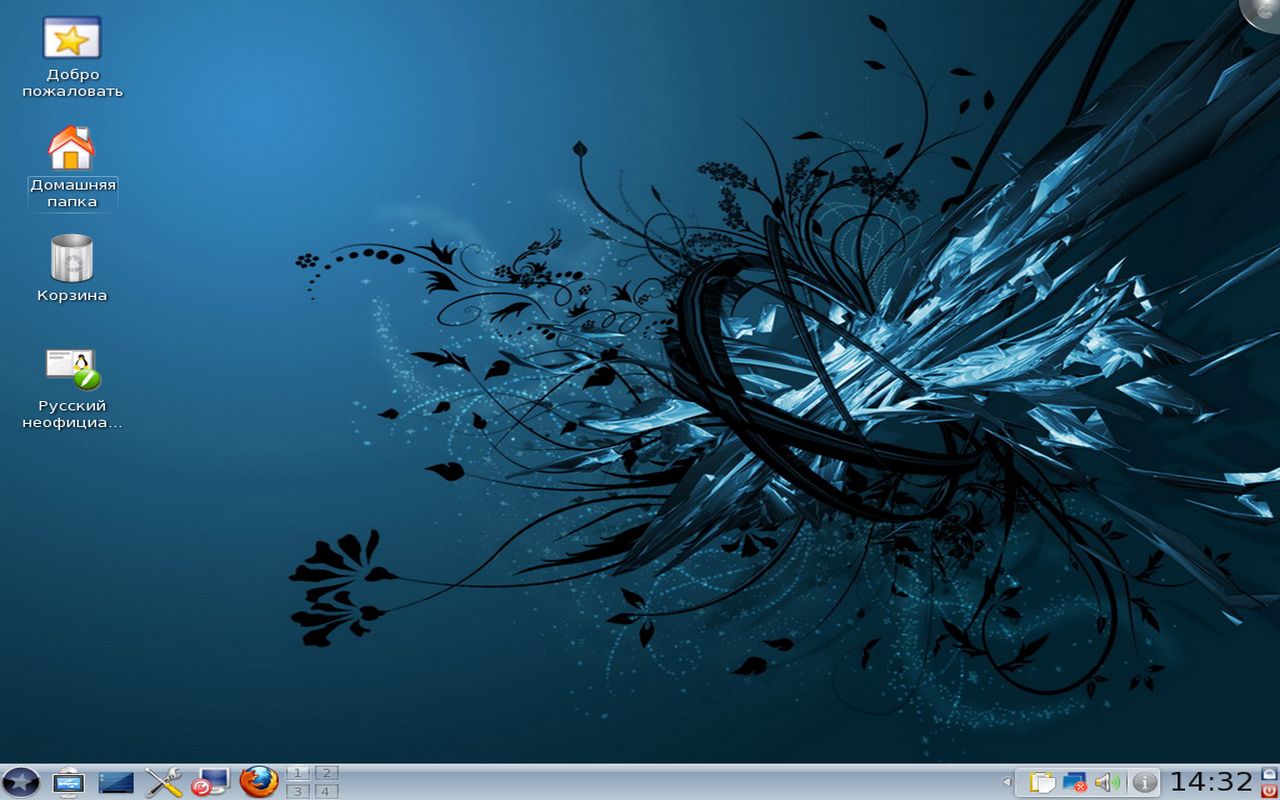The image size is (1280, 800).
Task: Switch to virtual desktop 1
Action: coord(298,773)
